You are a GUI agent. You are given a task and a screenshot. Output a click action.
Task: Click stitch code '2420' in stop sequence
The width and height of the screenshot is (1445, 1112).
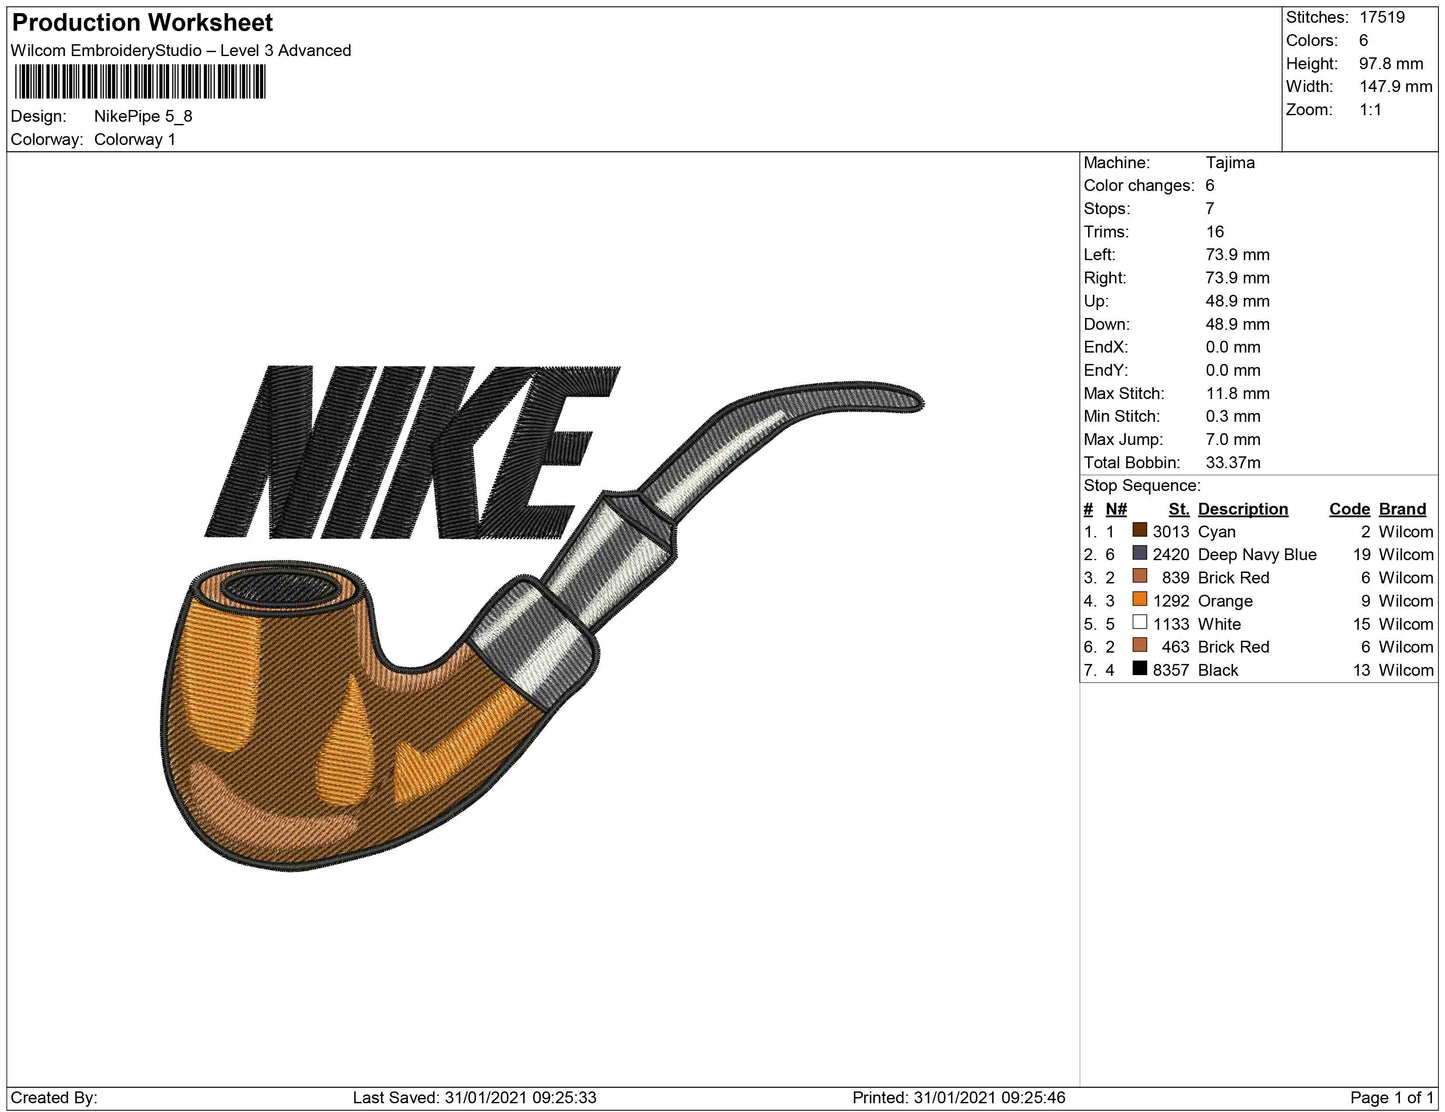pyautogui.click(x=1171, y=554)
